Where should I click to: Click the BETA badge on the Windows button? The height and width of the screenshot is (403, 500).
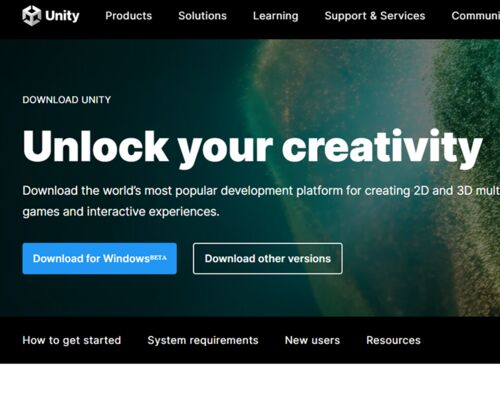pyautogui.click(x=158, y=257)
